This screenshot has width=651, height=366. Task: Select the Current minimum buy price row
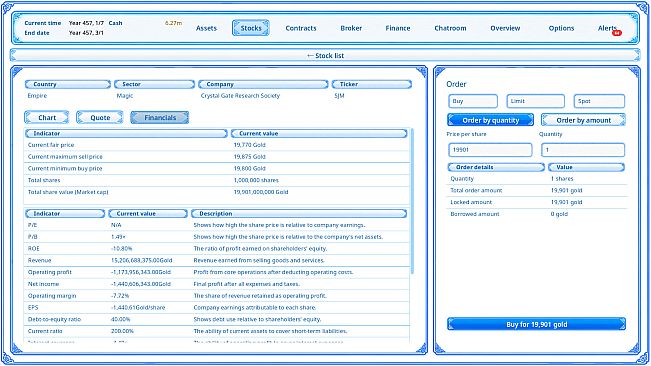(x=217, y=168)
